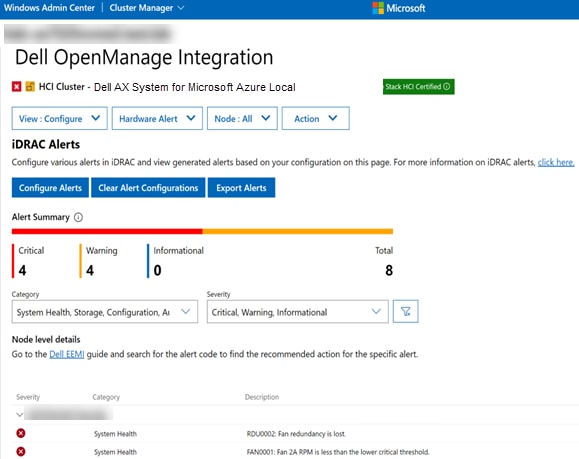Expand the Severity filter combo box
The width and height of the screenshot is (579, 459).
click(x=298, y=312)
